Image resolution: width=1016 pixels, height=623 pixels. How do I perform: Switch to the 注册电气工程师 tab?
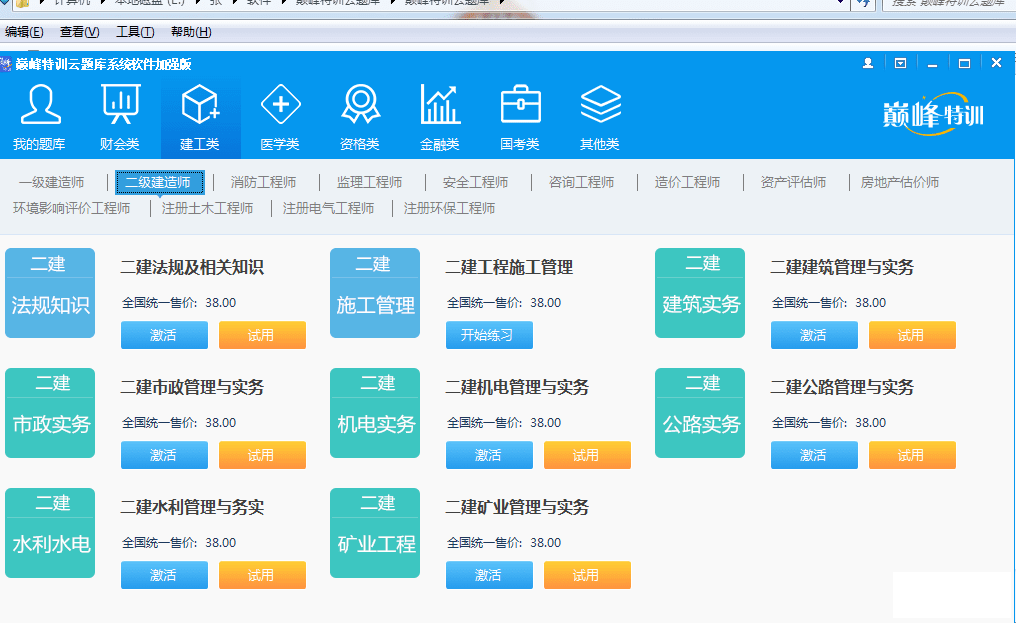tap(329, 208)
